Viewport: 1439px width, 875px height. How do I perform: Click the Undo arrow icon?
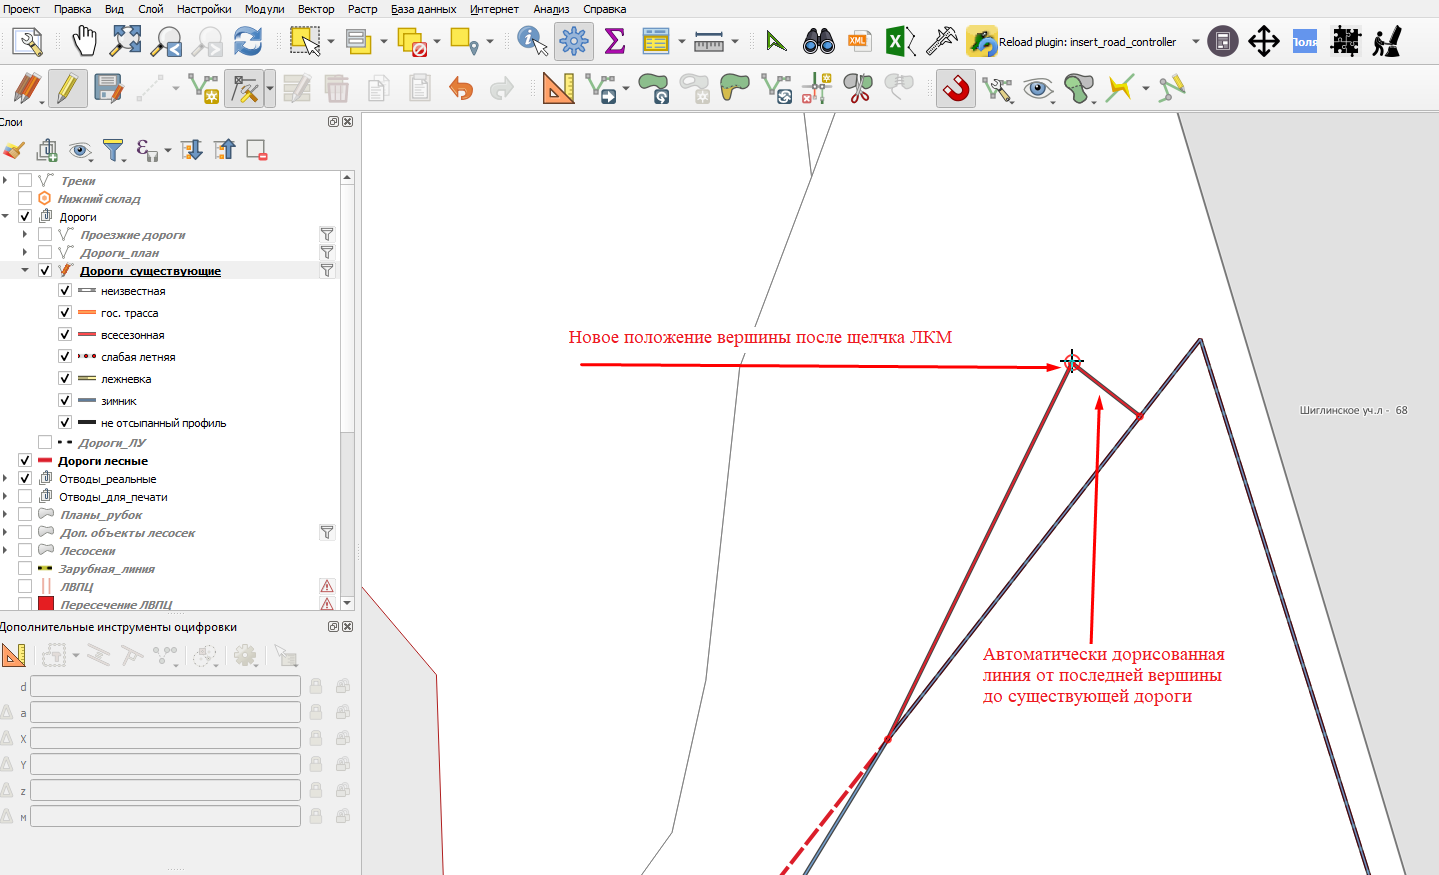click(460, 89)
